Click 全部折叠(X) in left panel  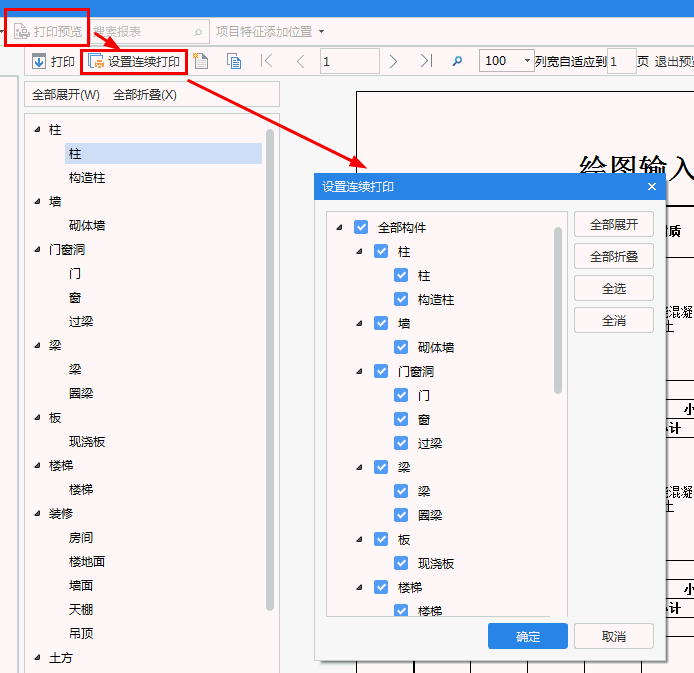point(145,96)
